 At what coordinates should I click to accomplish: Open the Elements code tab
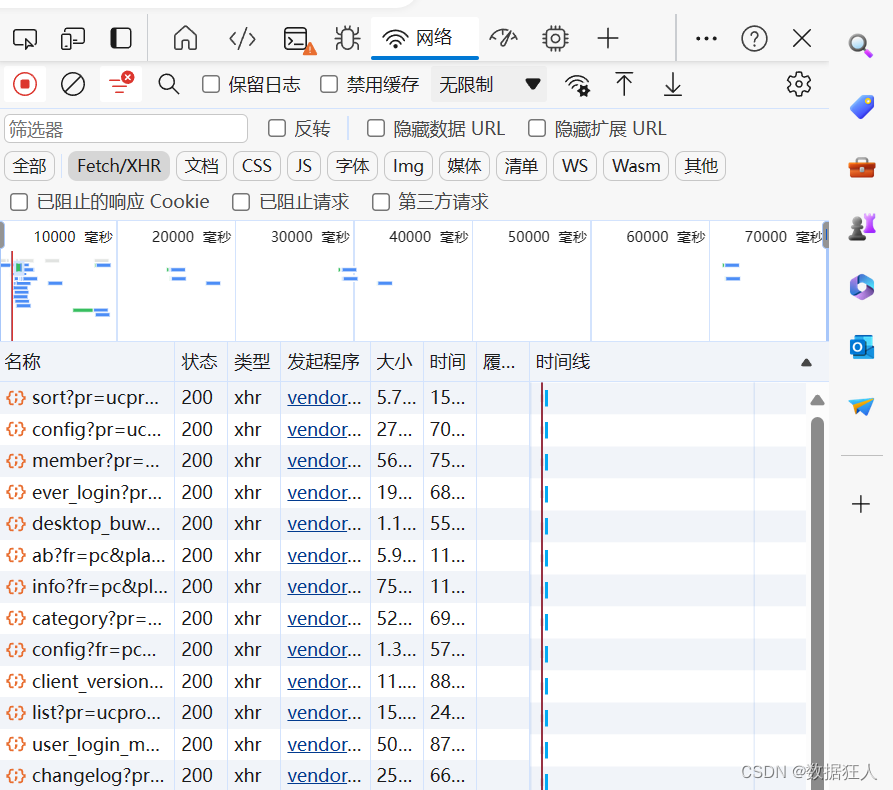242,39
